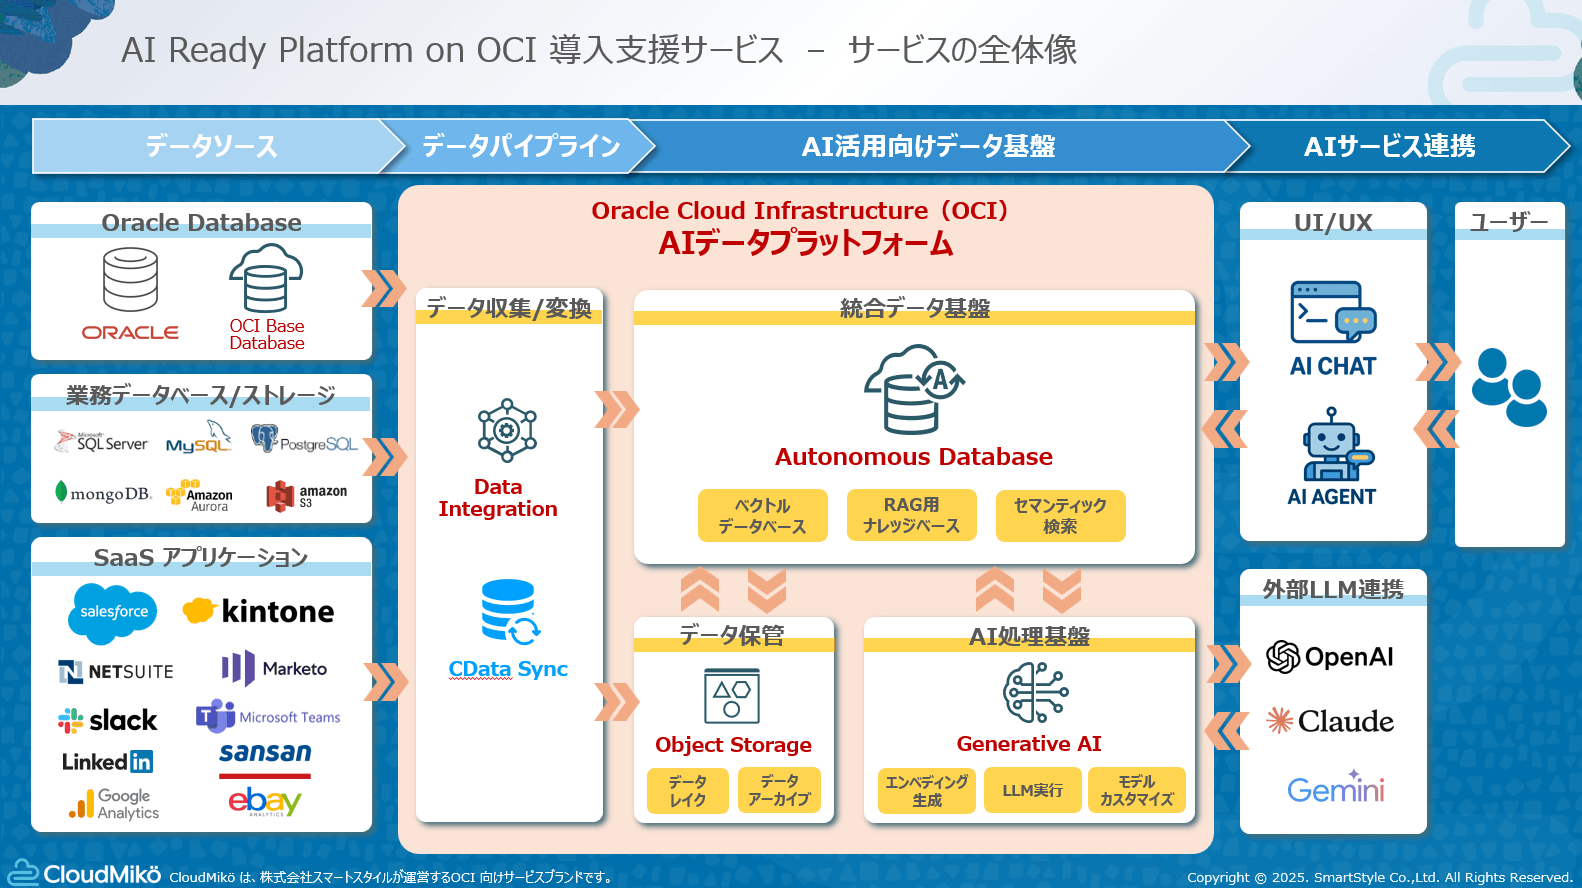Click the Oracle database cylinder icon
The height and width of the screenshot is (888, 1582).
click(131, 280)
